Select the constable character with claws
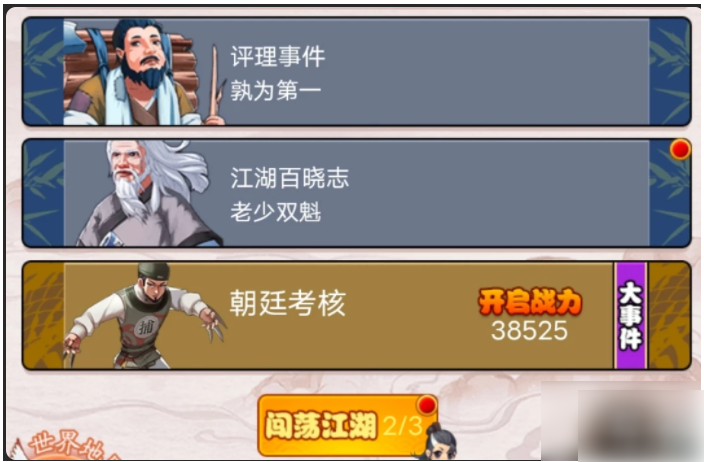Screen dimensions: 704x462 145,316
